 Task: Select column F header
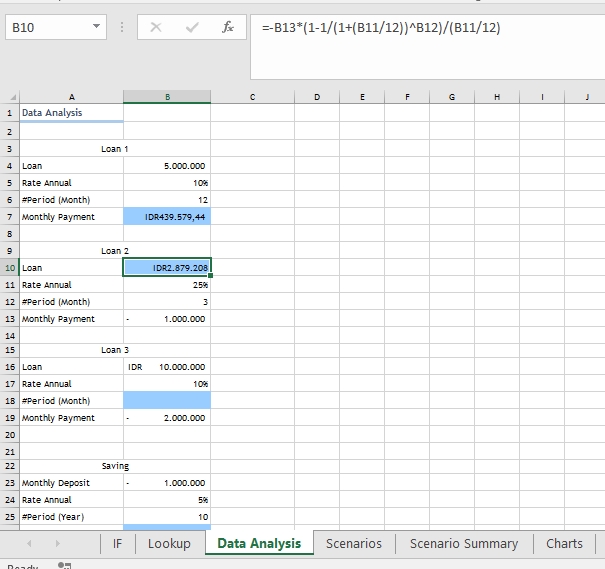(x=407, y=97)
